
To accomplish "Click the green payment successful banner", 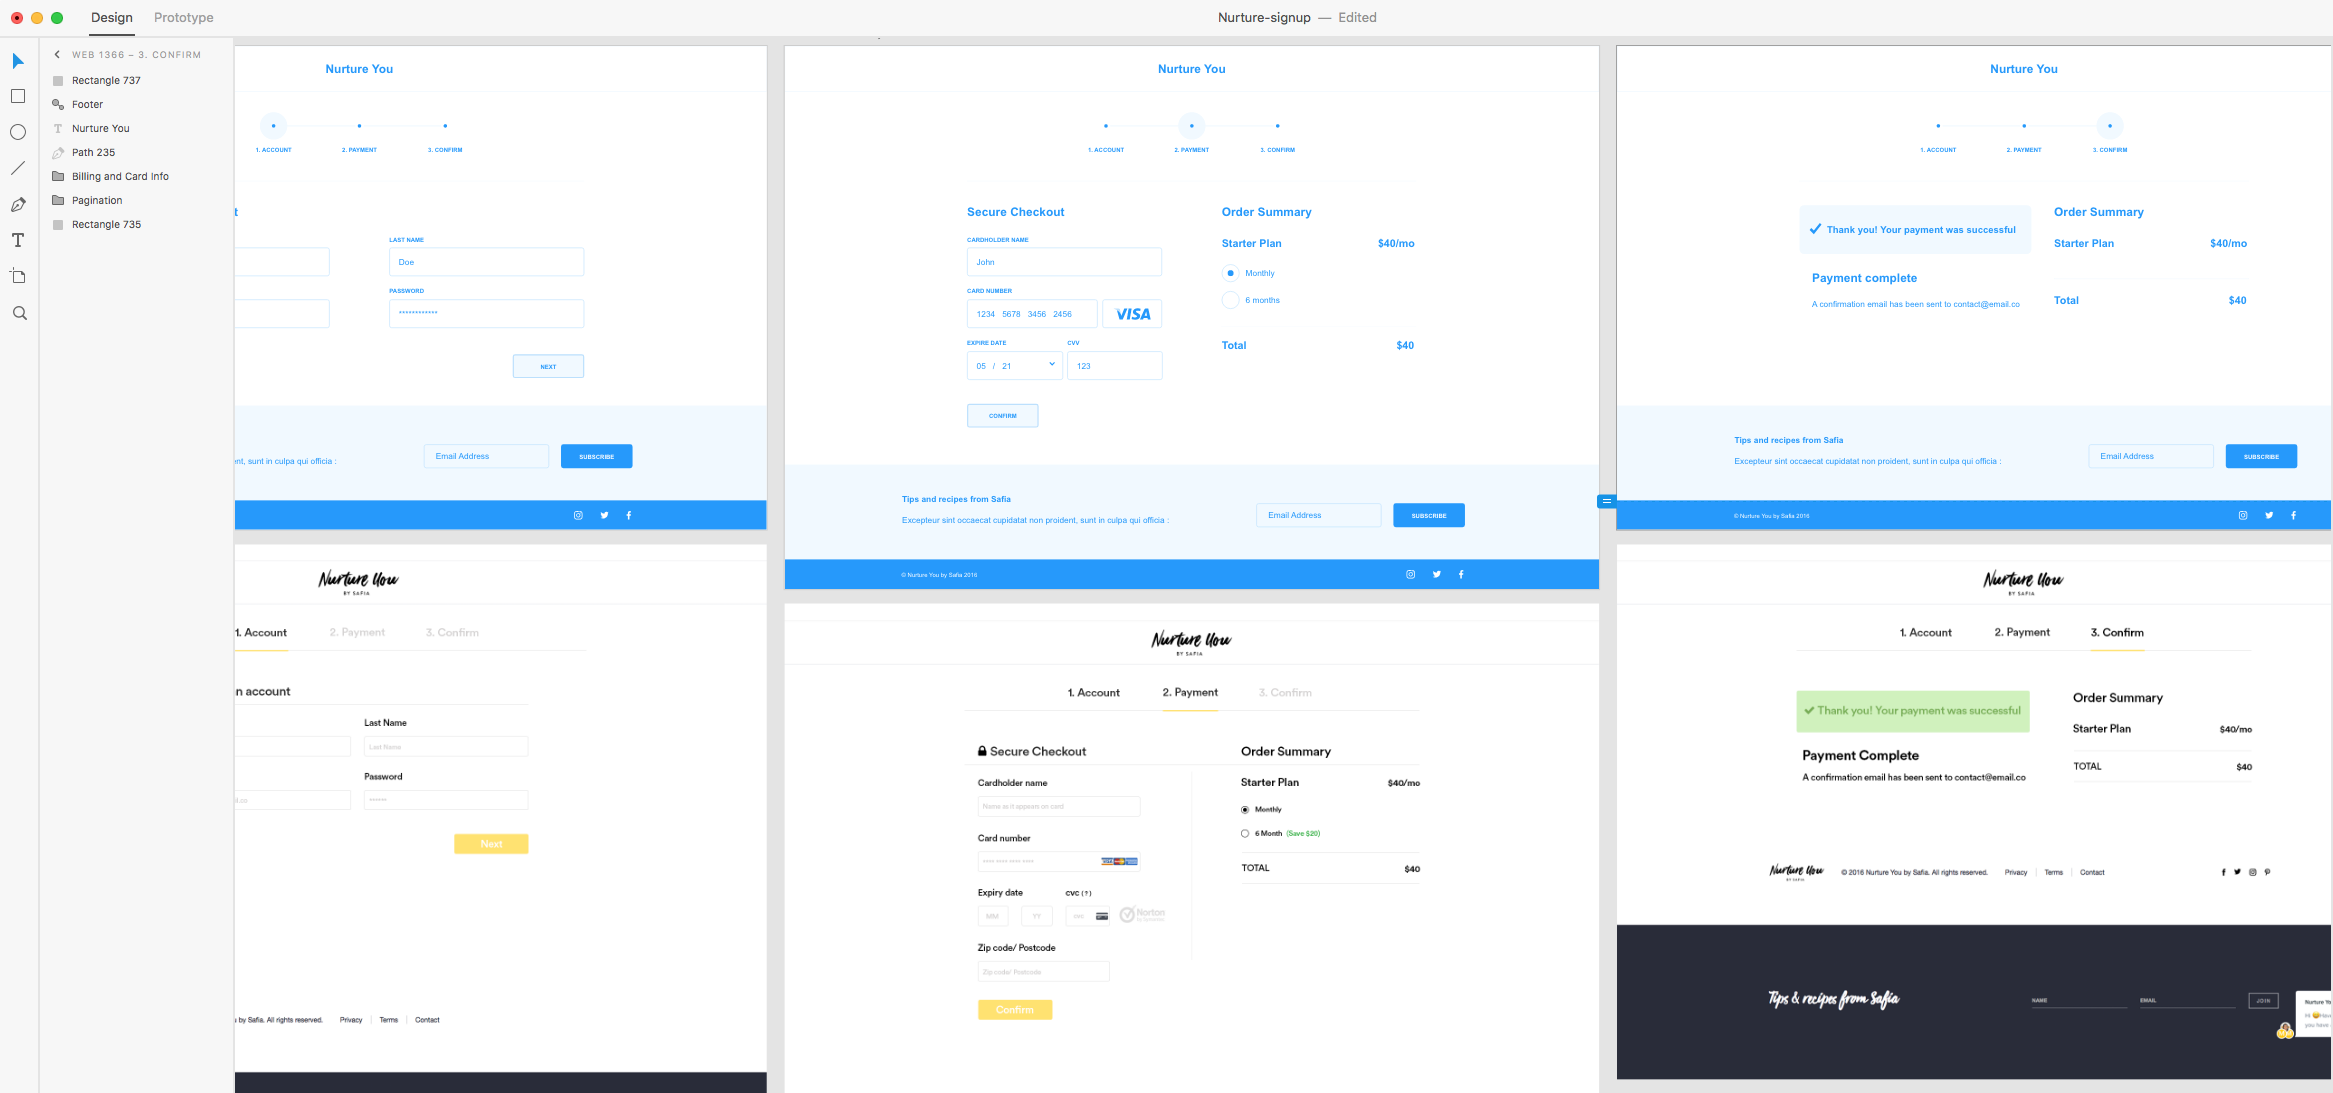I will point(1913,711).
